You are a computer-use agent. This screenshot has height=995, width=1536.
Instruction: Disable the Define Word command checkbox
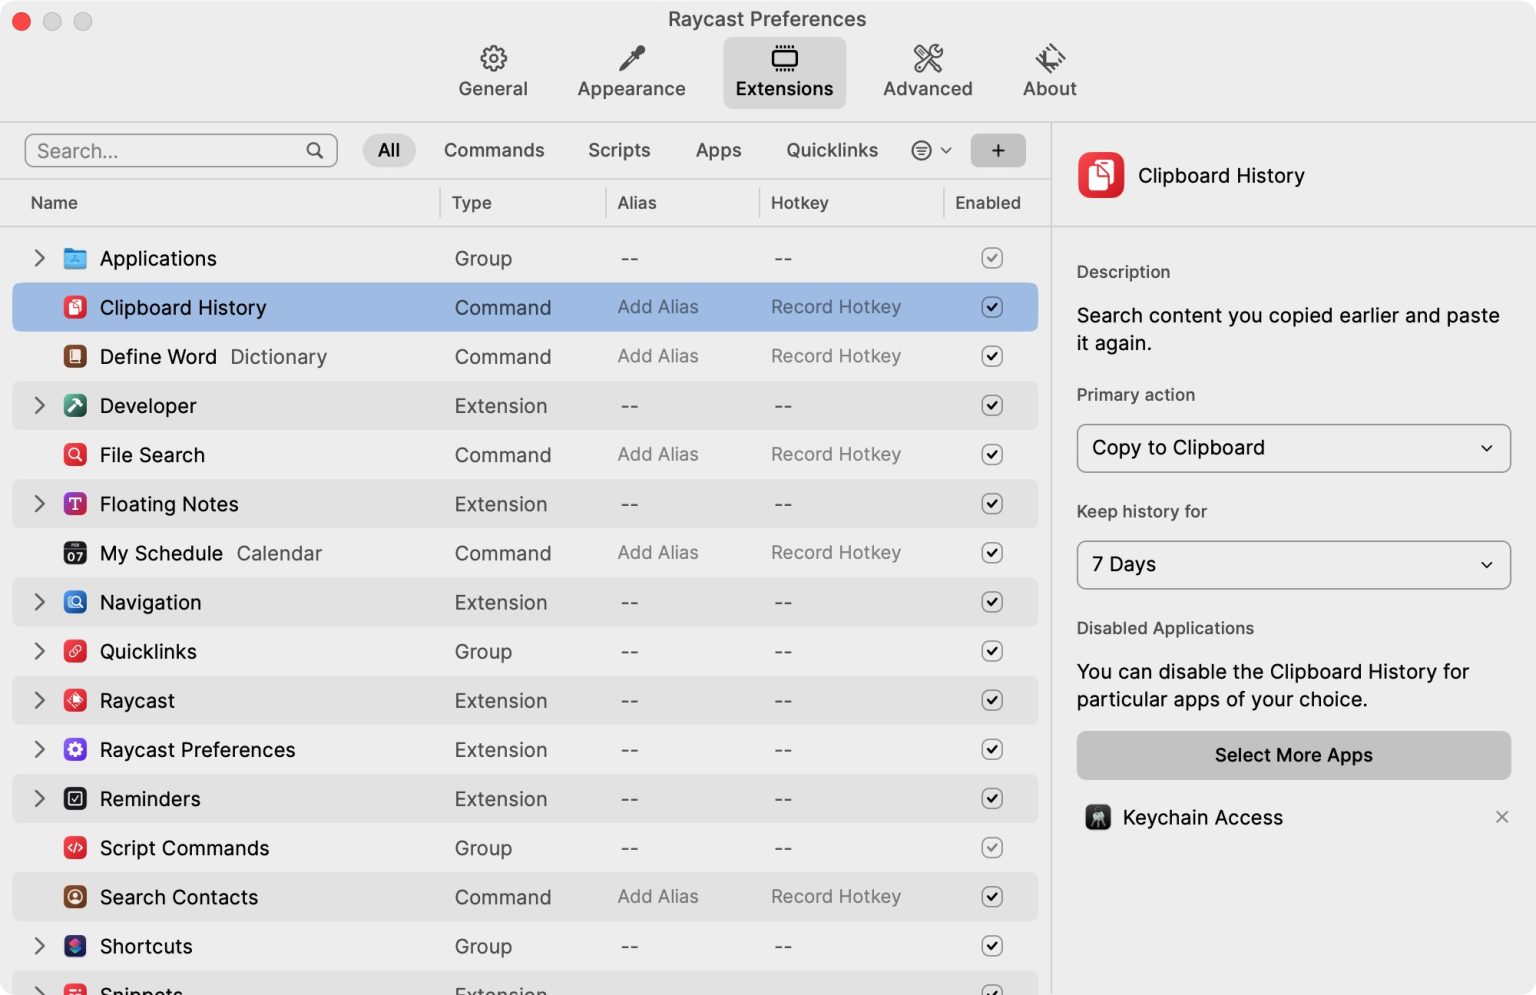pos(991,356)
